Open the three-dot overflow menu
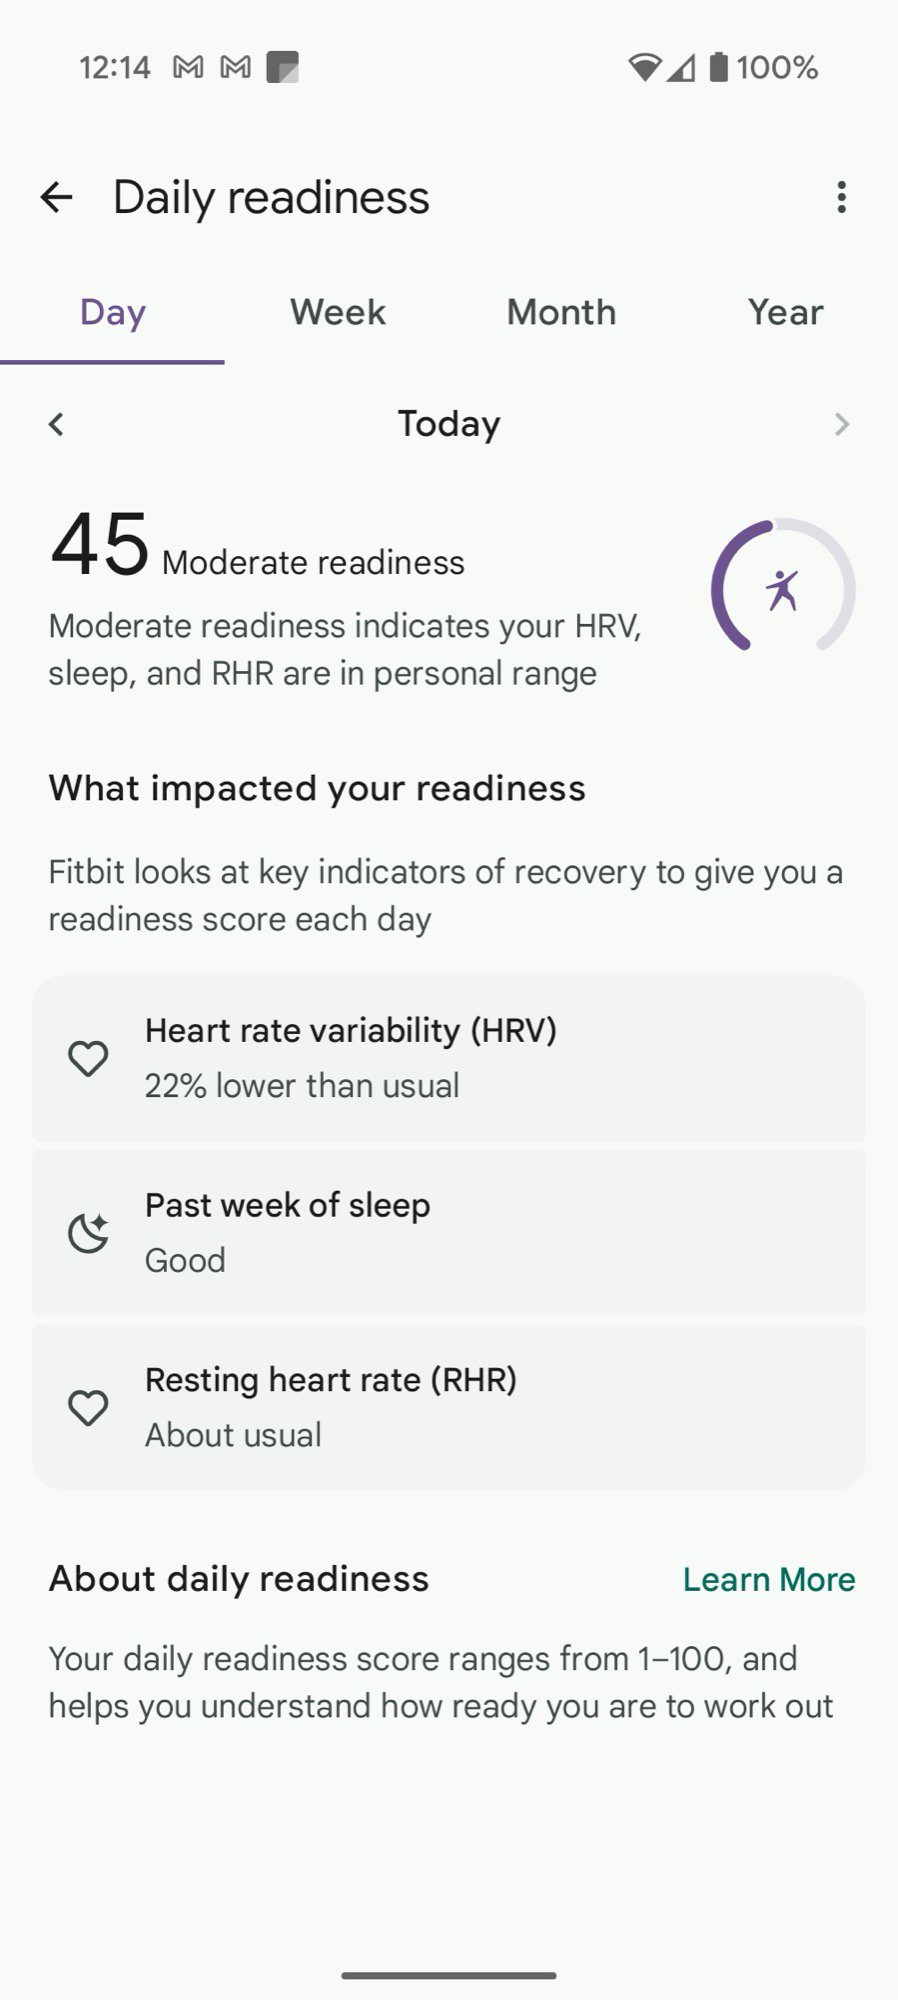Viewport: 898px width, 2000px height. 841,197
